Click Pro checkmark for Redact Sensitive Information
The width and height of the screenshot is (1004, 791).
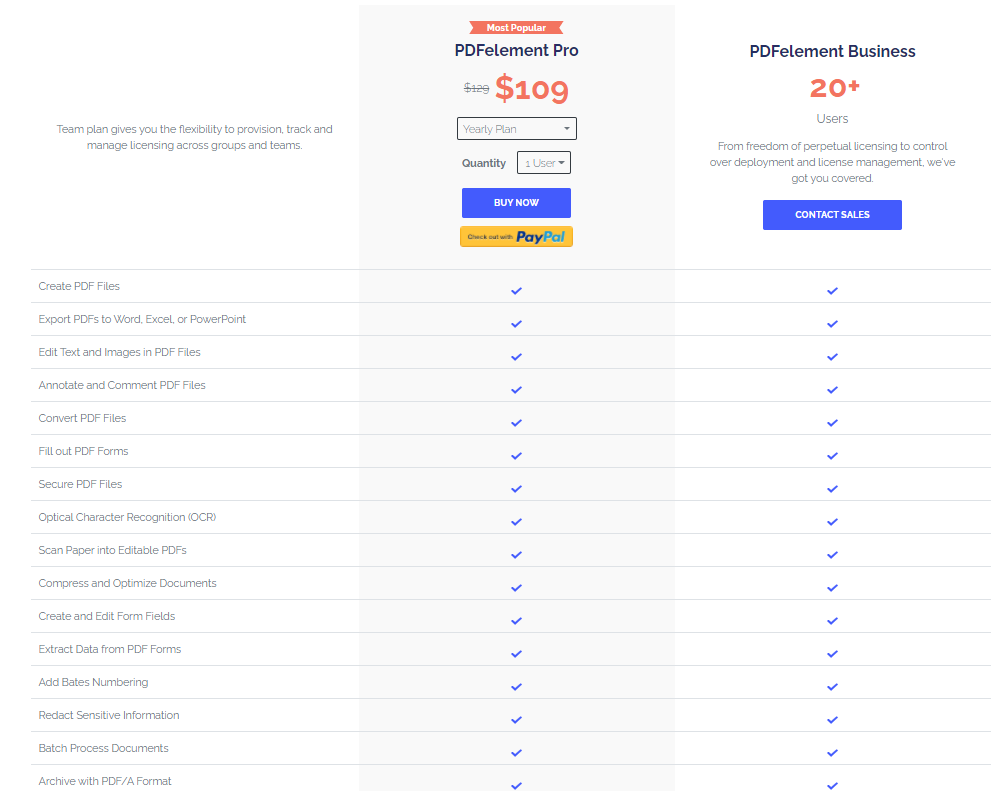point(516,719)
